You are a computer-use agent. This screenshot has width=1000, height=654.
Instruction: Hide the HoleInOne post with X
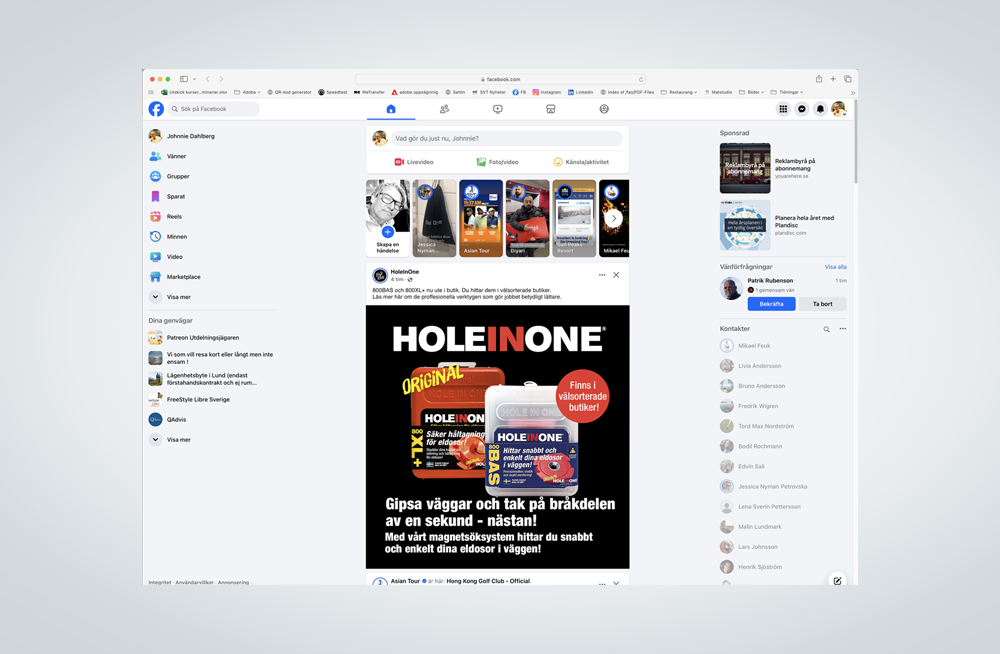tap(616, 275)
